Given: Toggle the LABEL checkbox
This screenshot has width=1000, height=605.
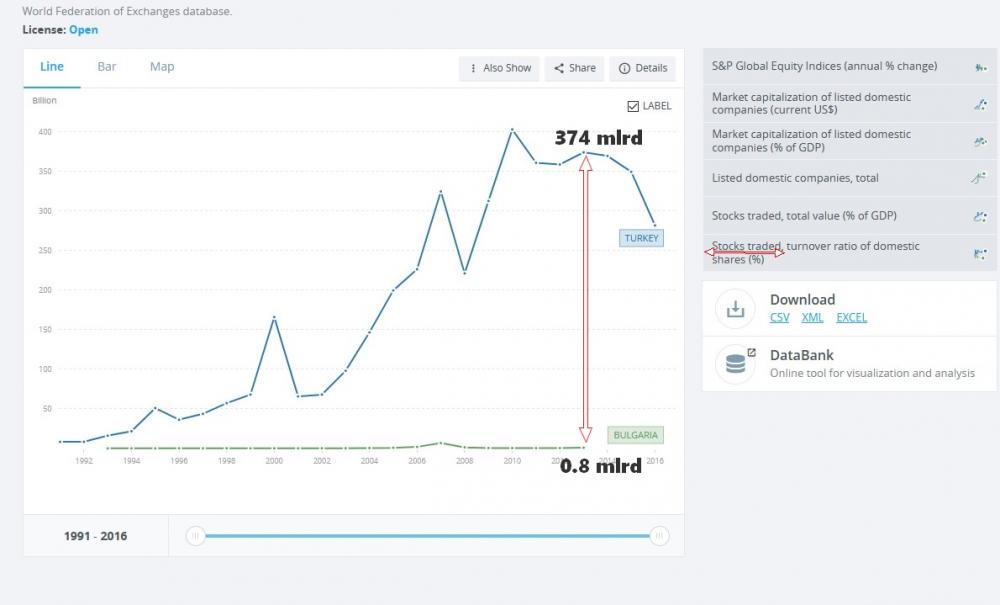Looking at the screenshot, I should pos(633,106).
